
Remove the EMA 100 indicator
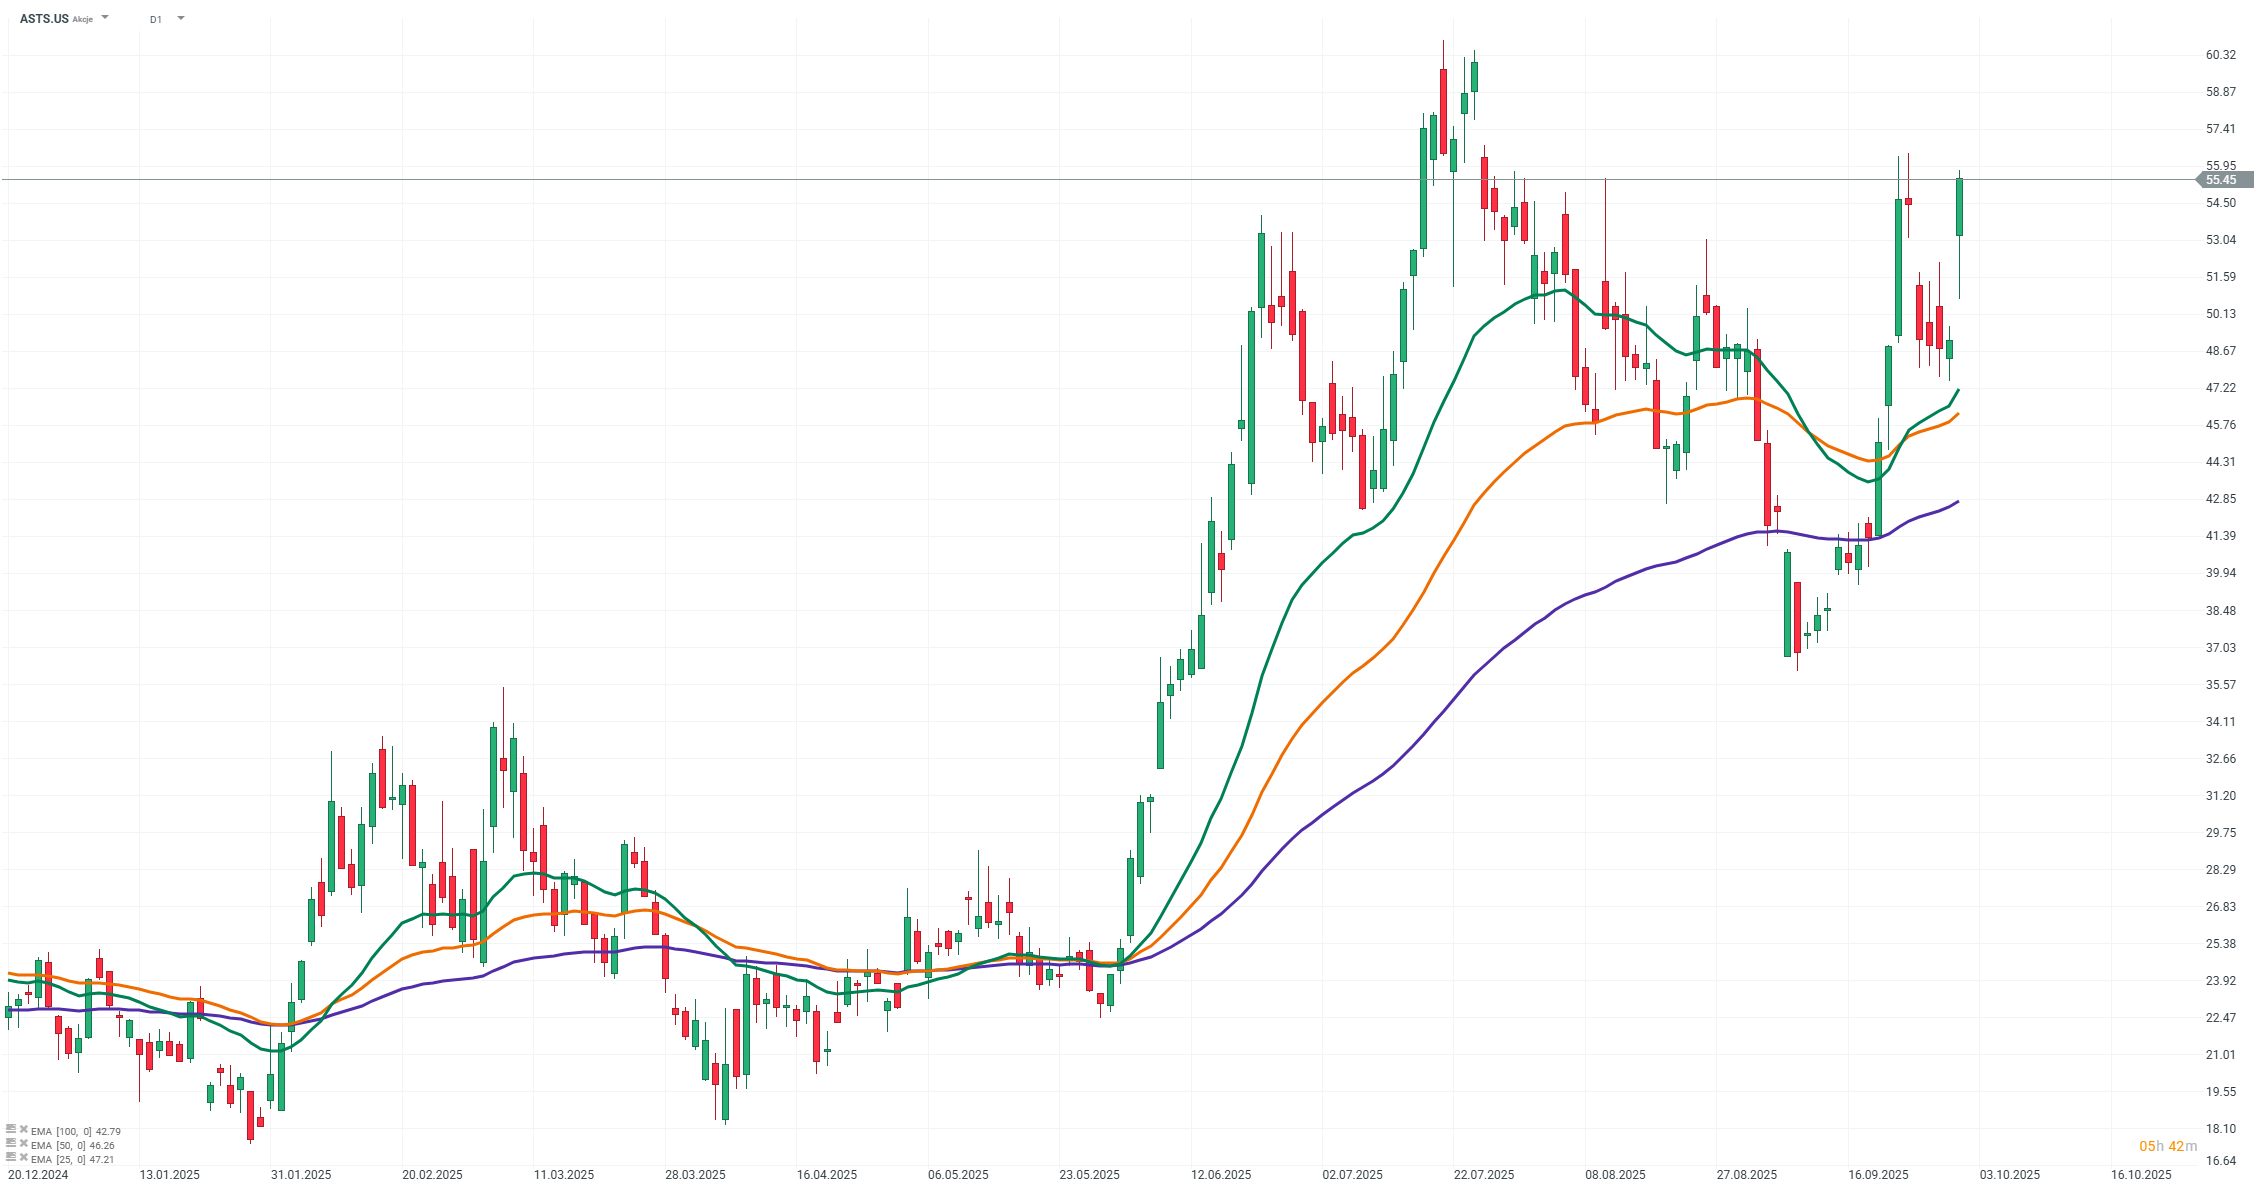coord(23,1130)
